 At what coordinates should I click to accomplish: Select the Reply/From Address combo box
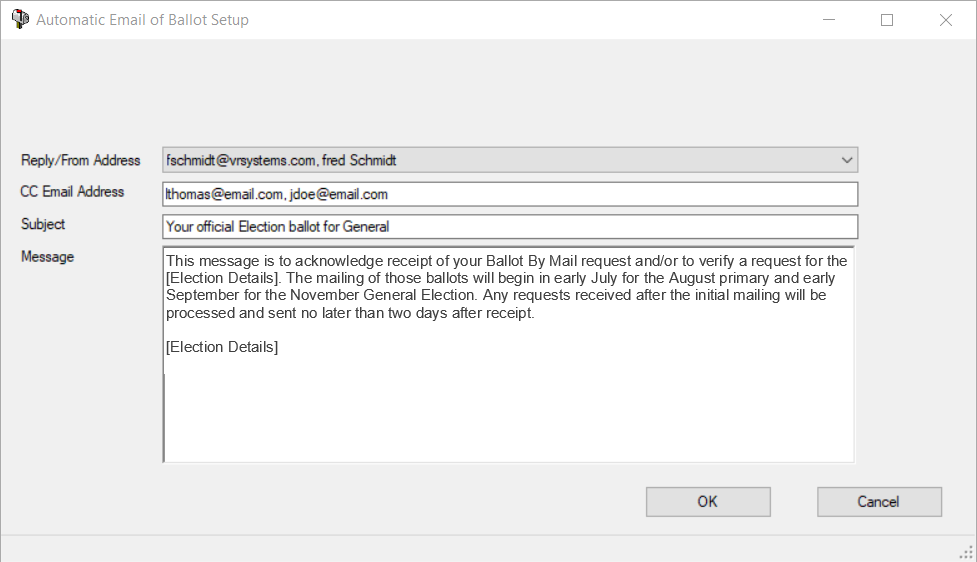click(510, 160)
